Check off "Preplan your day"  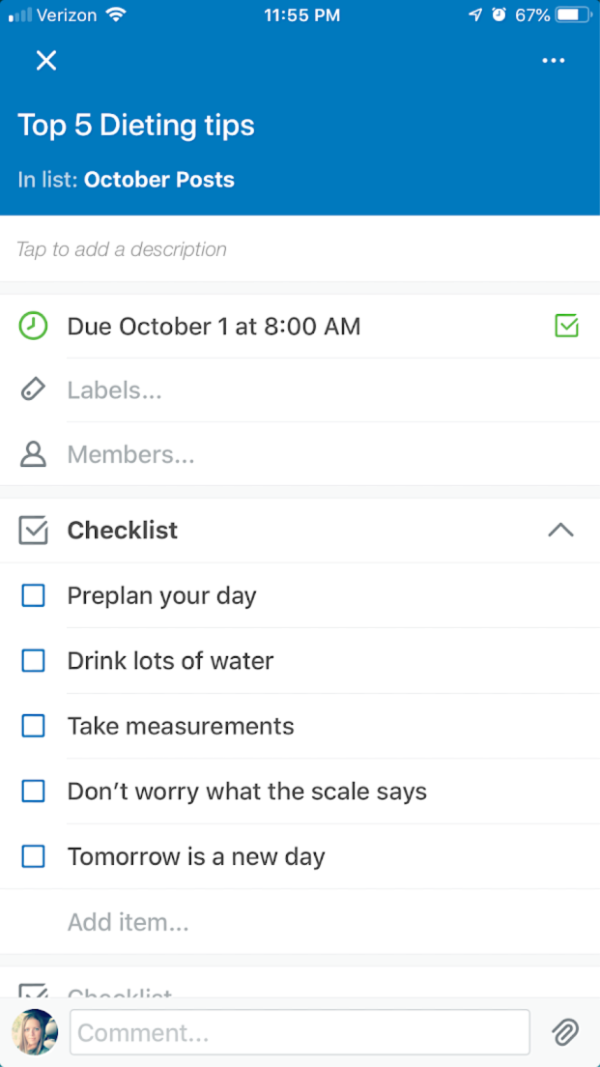tap(33, 596)
